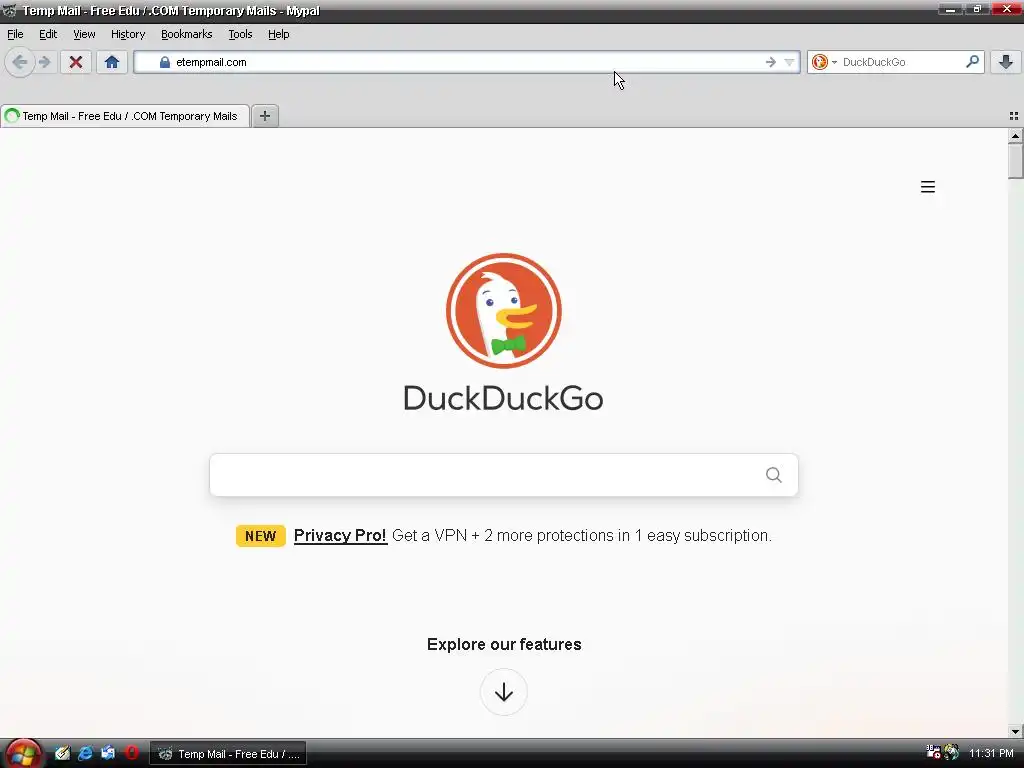
Task: Click the down arrow under Explore our features
Action: (504, 692)
